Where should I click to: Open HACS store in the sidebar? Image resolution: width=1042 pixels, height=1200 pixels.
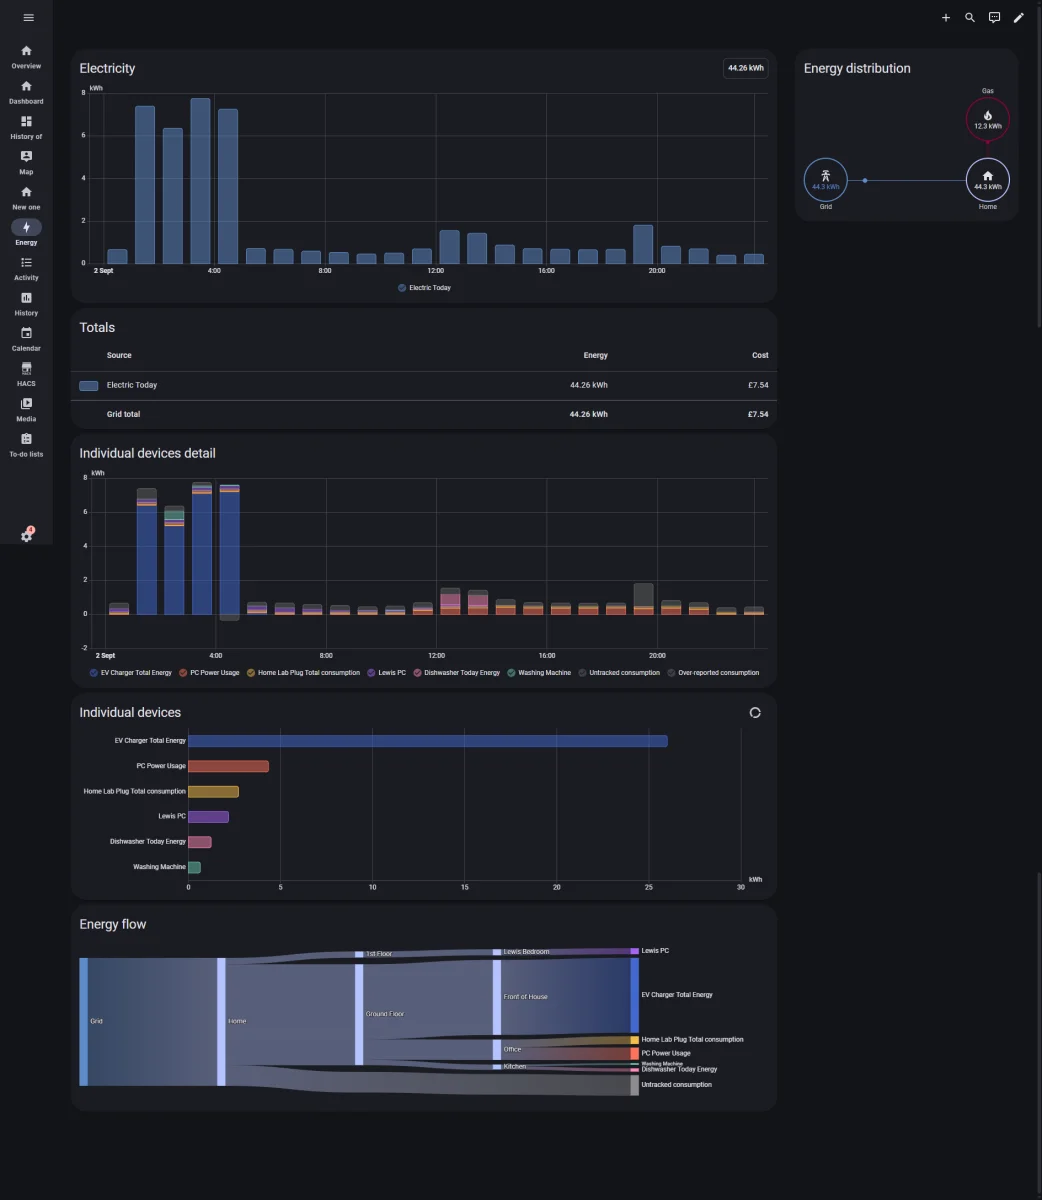pos(26,374)
